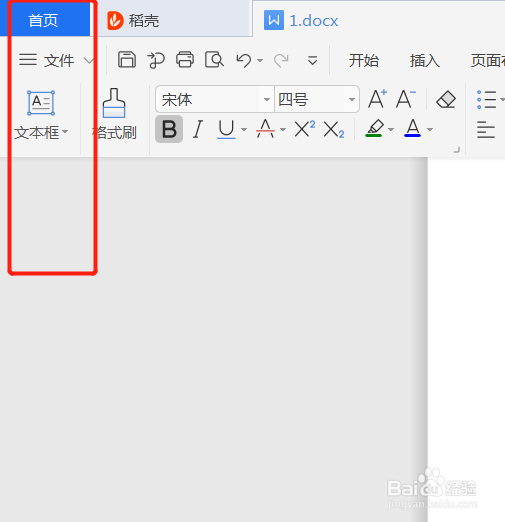
Task: Open the font settings dialog launcher
Action: click(457, 150)
